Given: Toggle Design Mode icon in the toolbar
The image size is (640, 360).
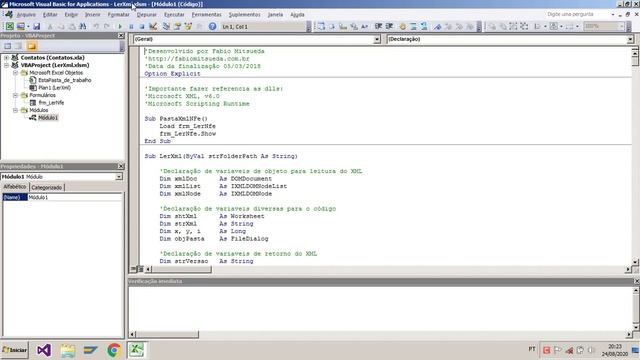Looking at the screenshot, I should [x=153, y=27].
